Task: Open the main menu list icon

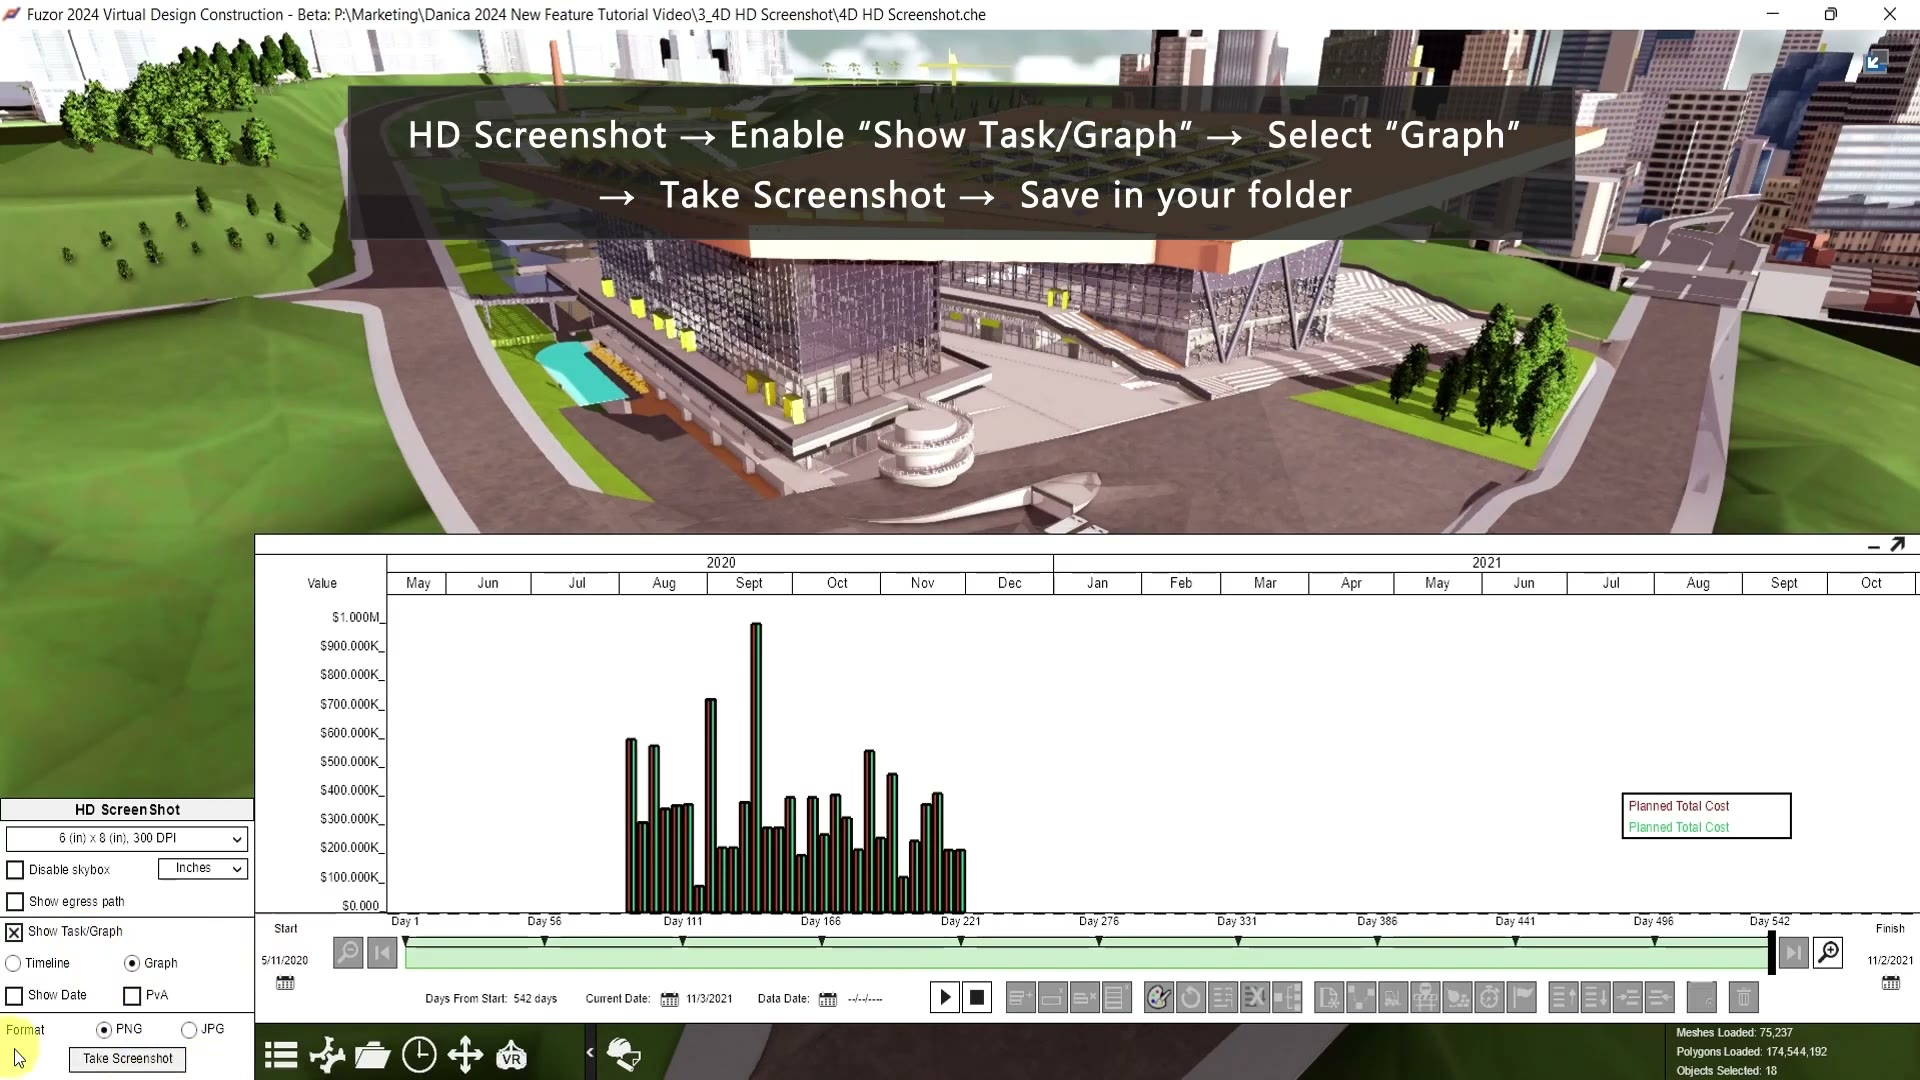Action: 281,1055
